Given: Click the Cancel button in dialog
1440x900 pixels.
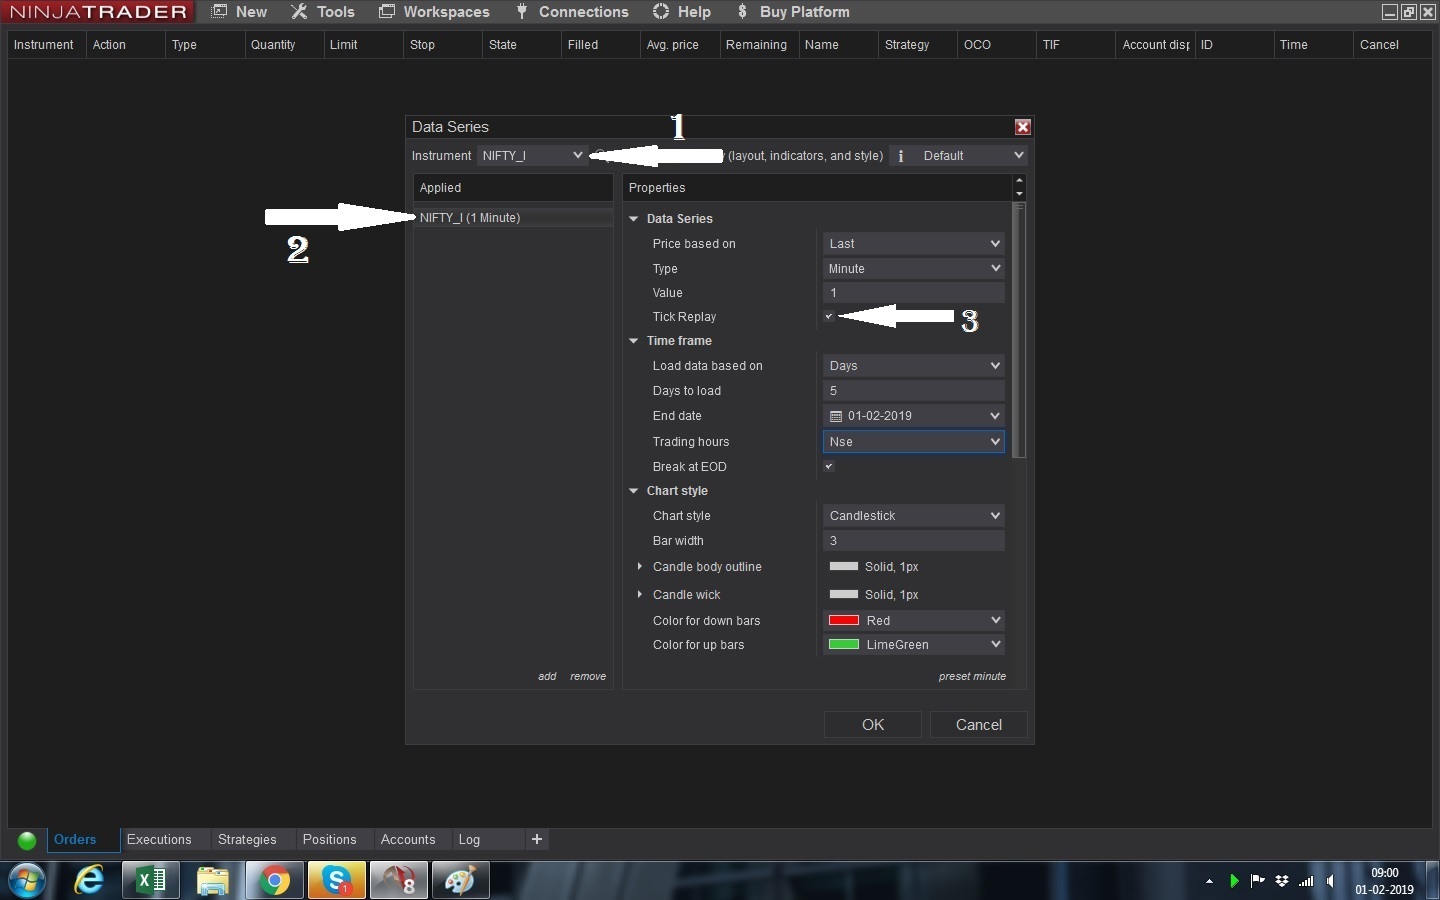Looking at the screenshot, I should click(x=979, y=725).
